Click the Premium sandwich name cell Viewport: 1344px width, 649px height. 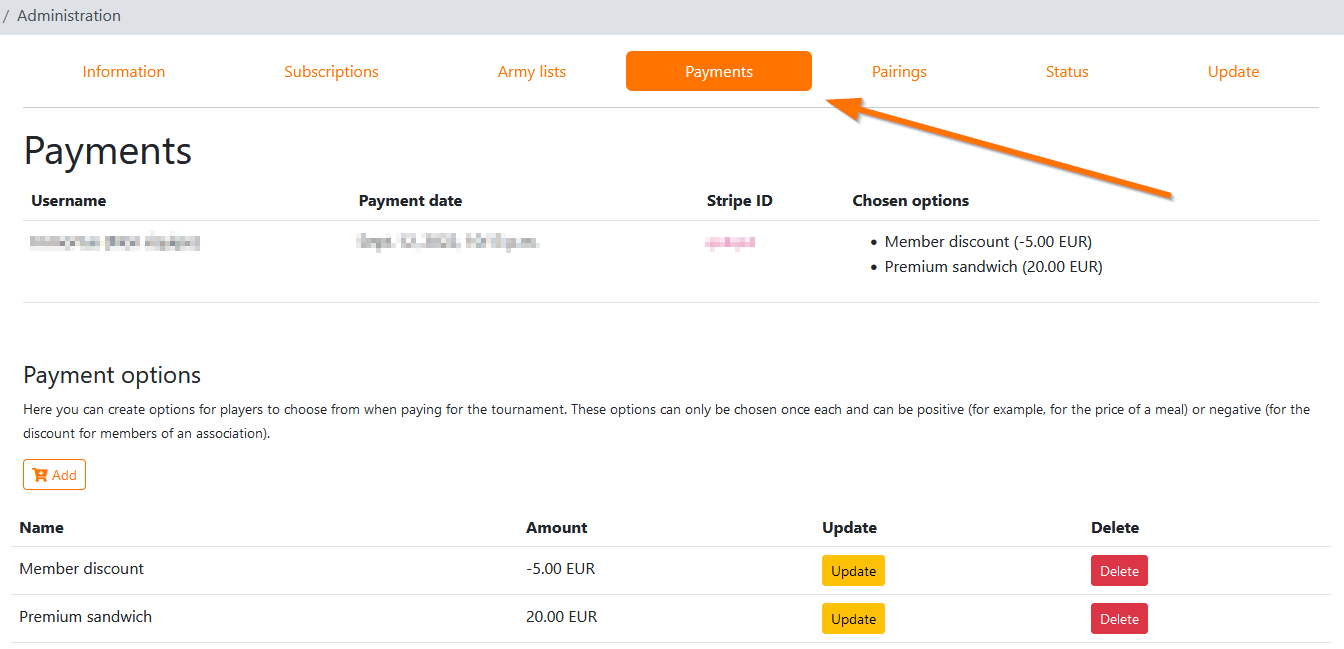click(86, 617)
